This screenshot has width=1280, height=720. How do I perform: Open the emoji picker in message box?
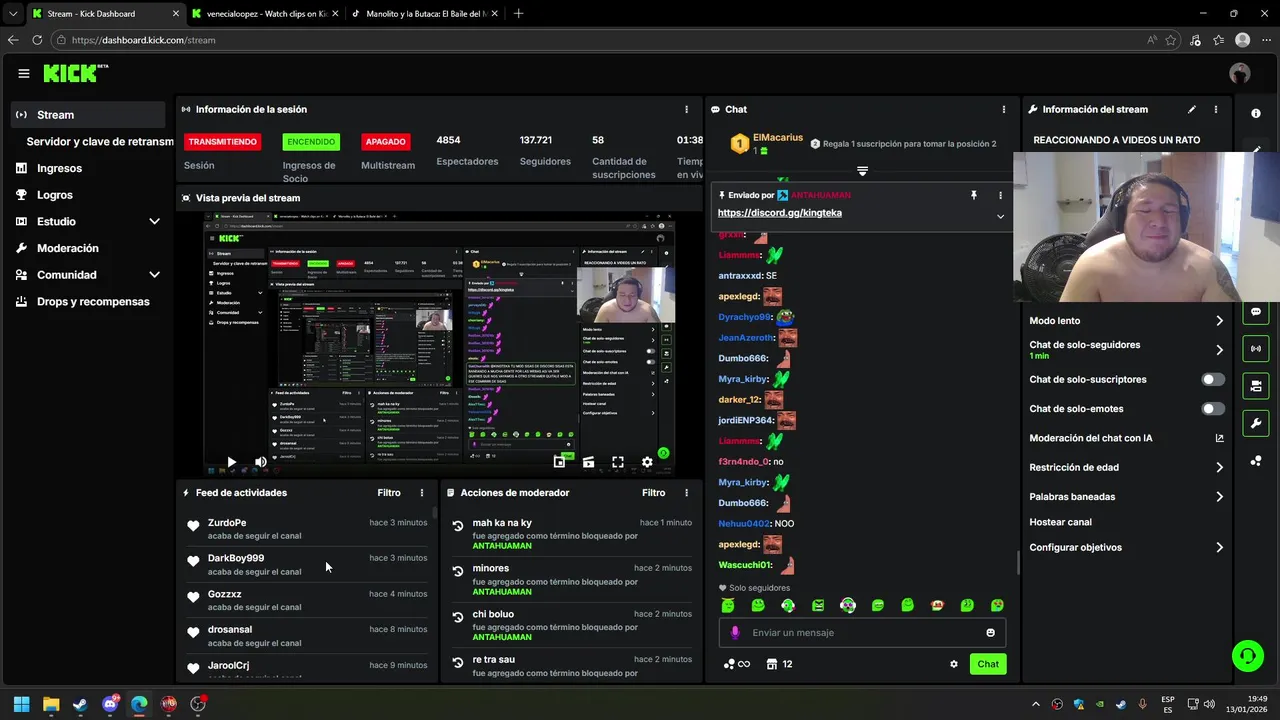pos(991,632)
